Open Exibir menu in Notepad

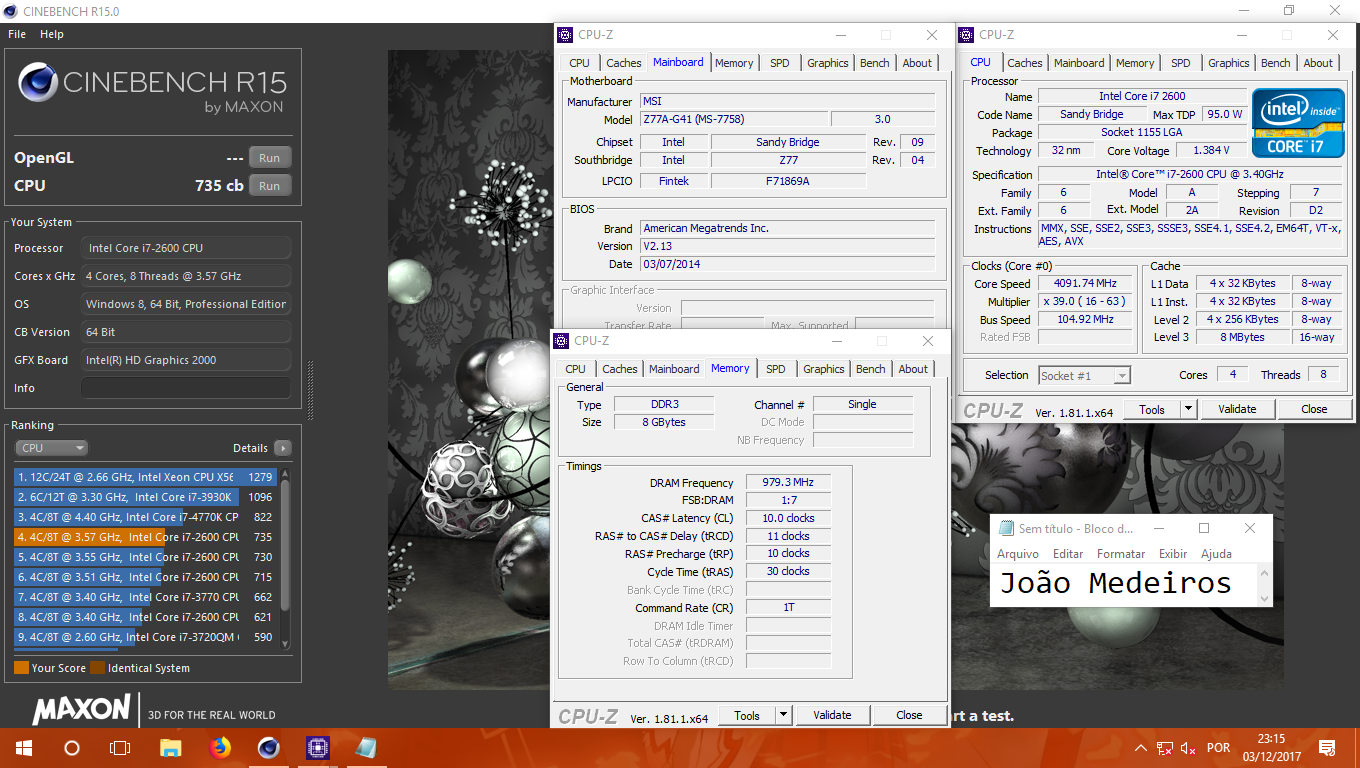point(1173,554)
